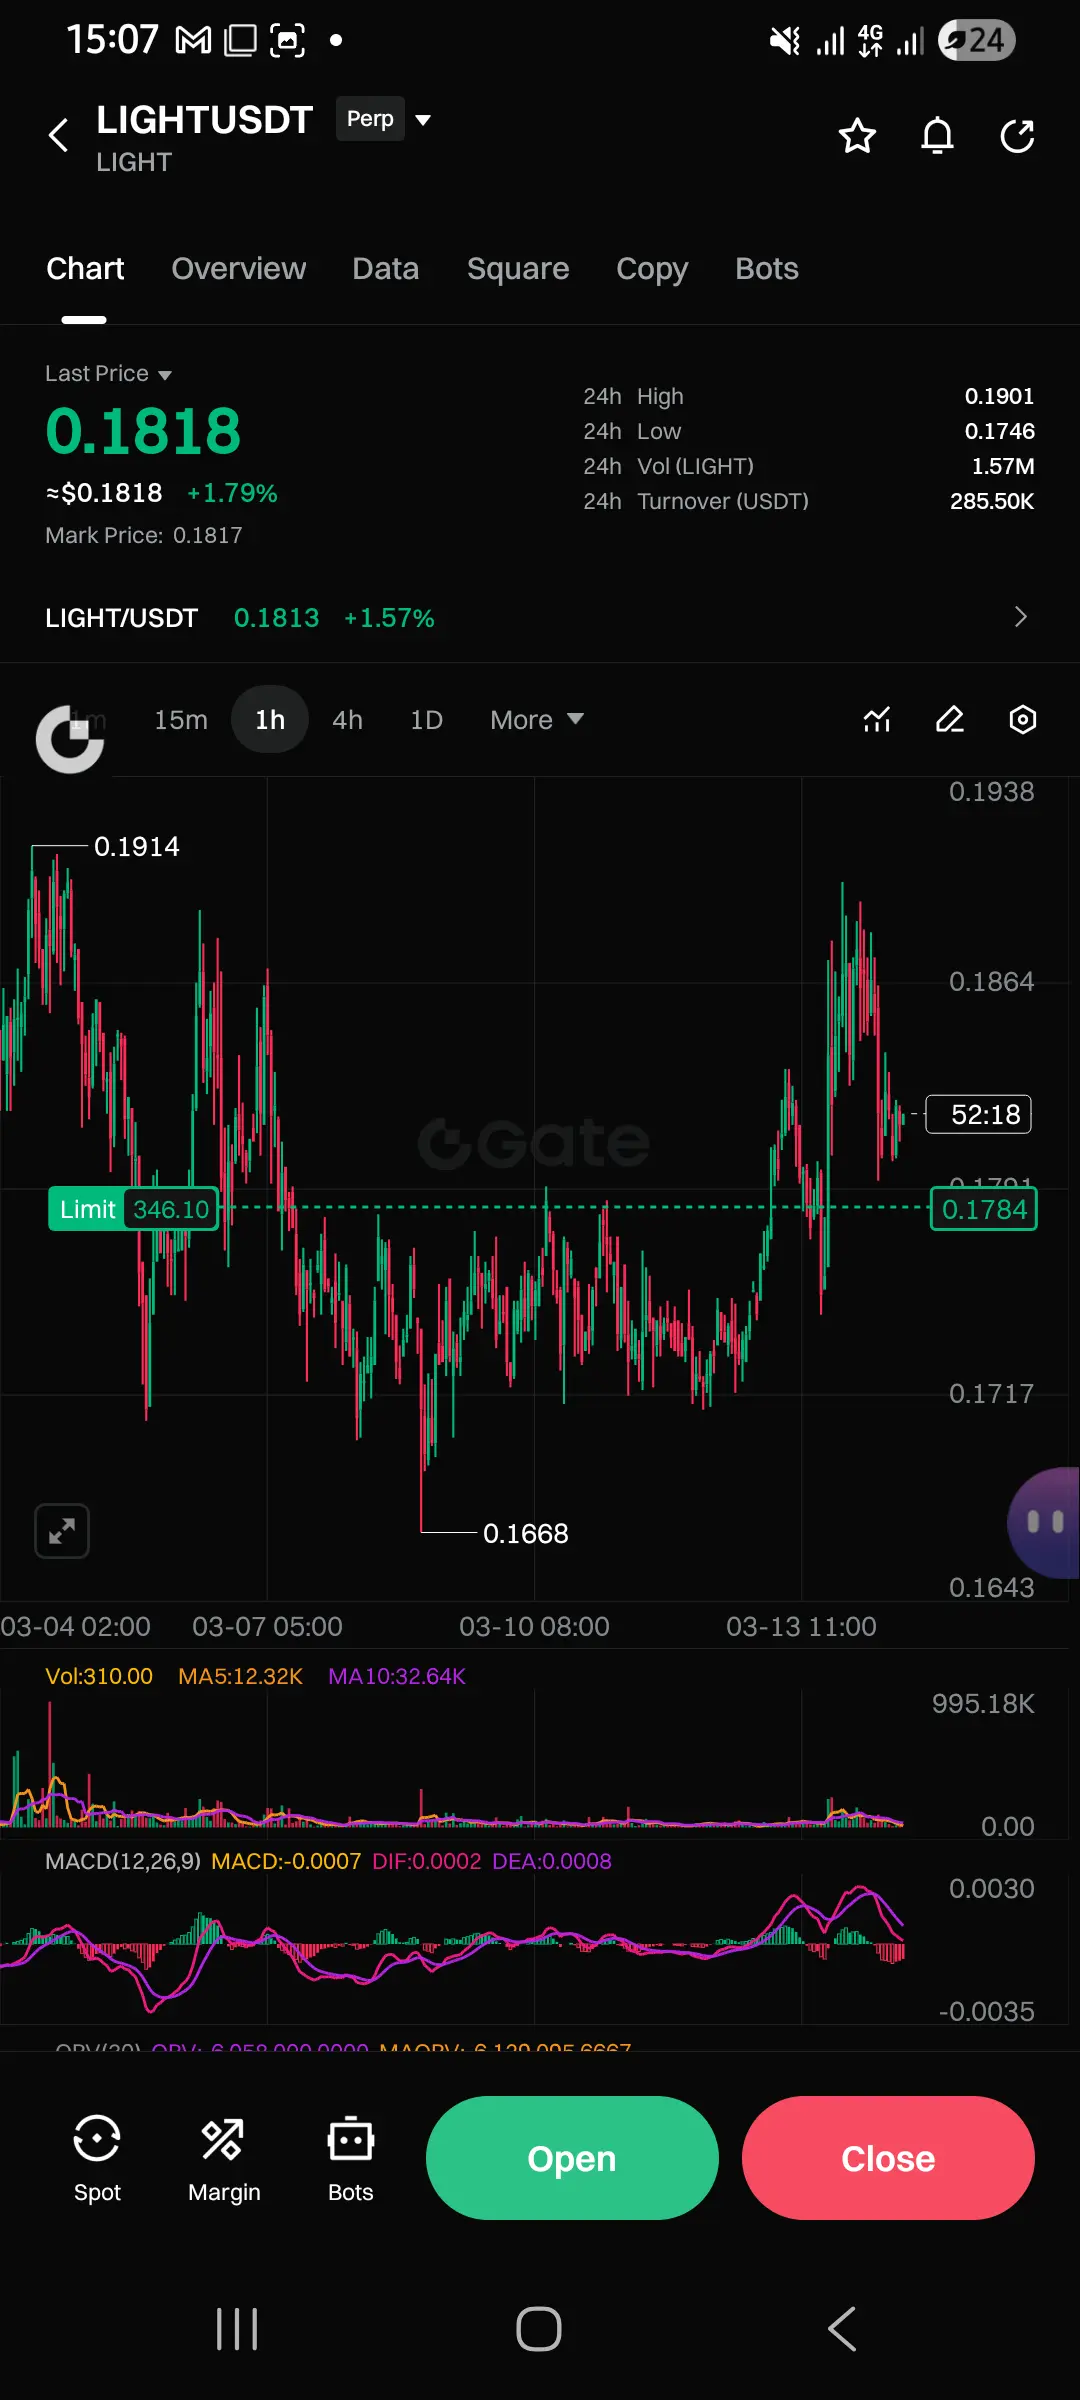Open chart settings hexagon icon

pyautogui.click(x=1022, y=719)
